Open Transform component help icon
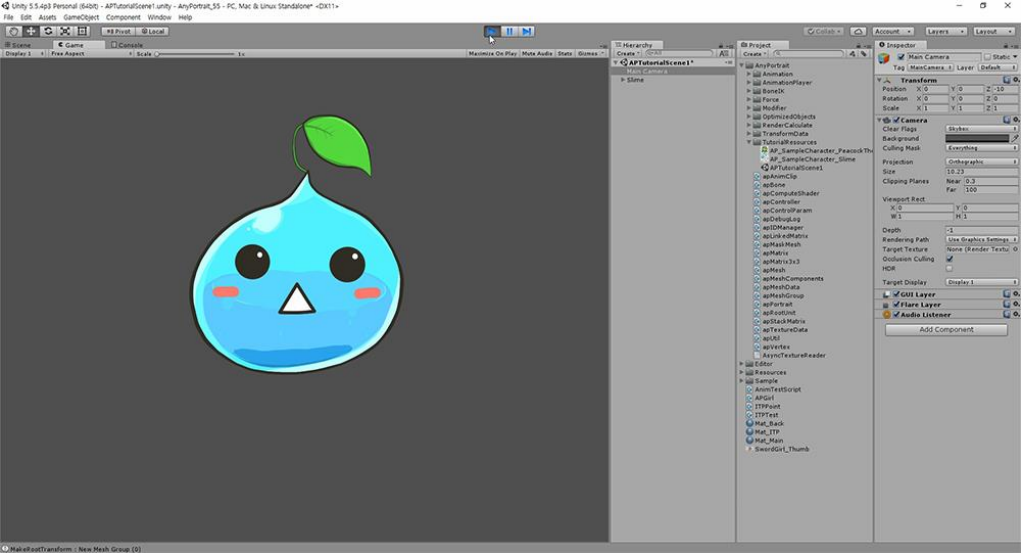Screen dimensions: 1021x553 [x=1007, y=79]
